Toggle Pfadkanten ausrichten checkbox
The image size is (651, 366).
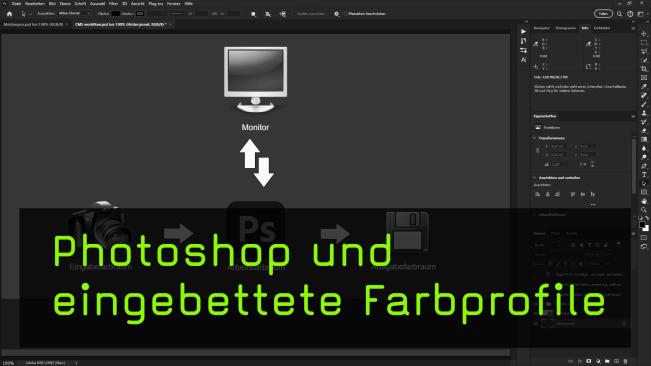346,14
